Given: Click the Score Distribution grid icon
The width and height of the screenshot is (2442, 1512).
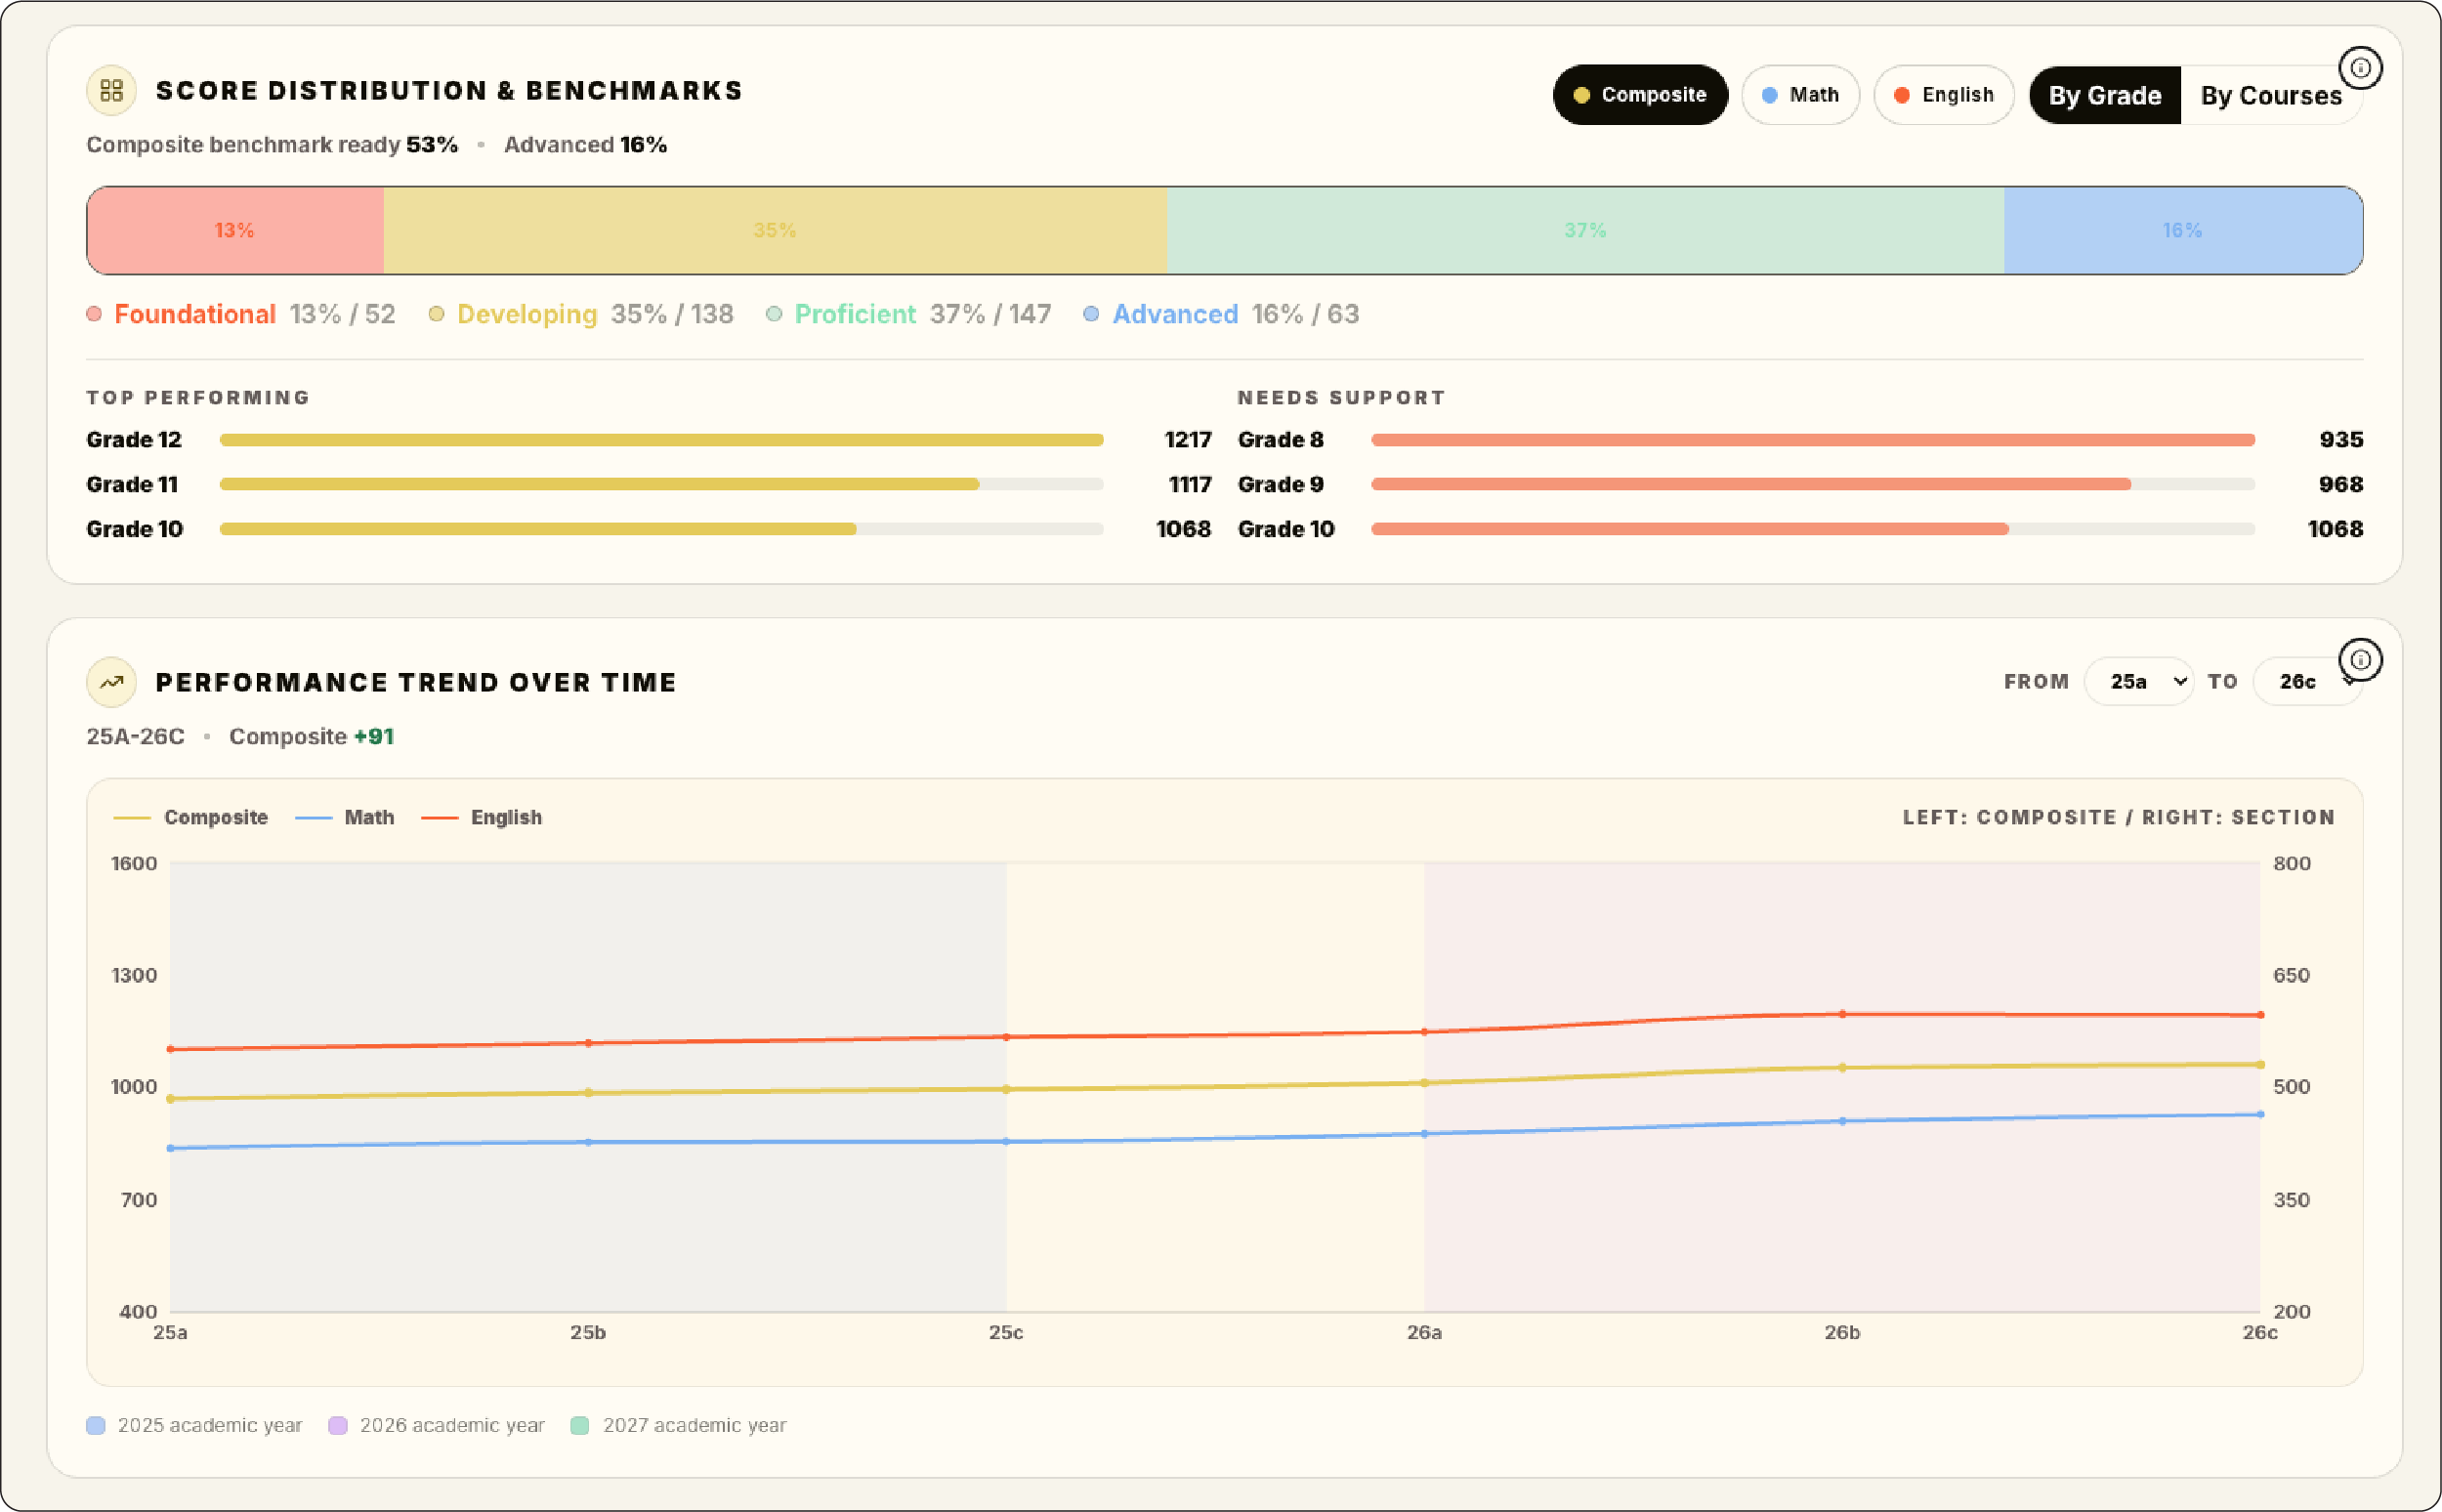Looking at the screenshot, I should pos(111,91).
